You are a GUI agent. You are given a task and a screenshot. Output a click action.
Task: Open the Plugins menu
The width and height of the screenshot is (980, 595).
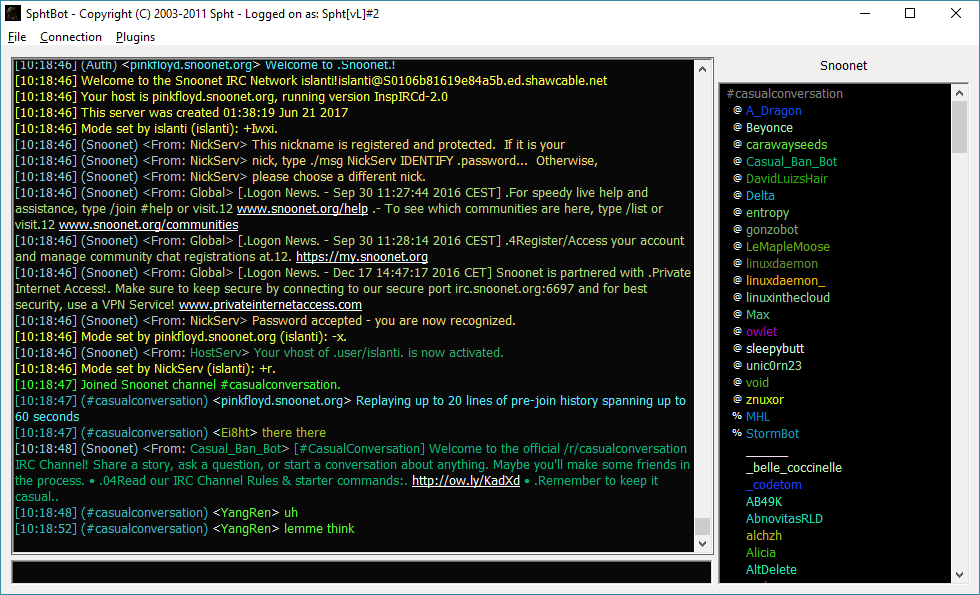135,37
